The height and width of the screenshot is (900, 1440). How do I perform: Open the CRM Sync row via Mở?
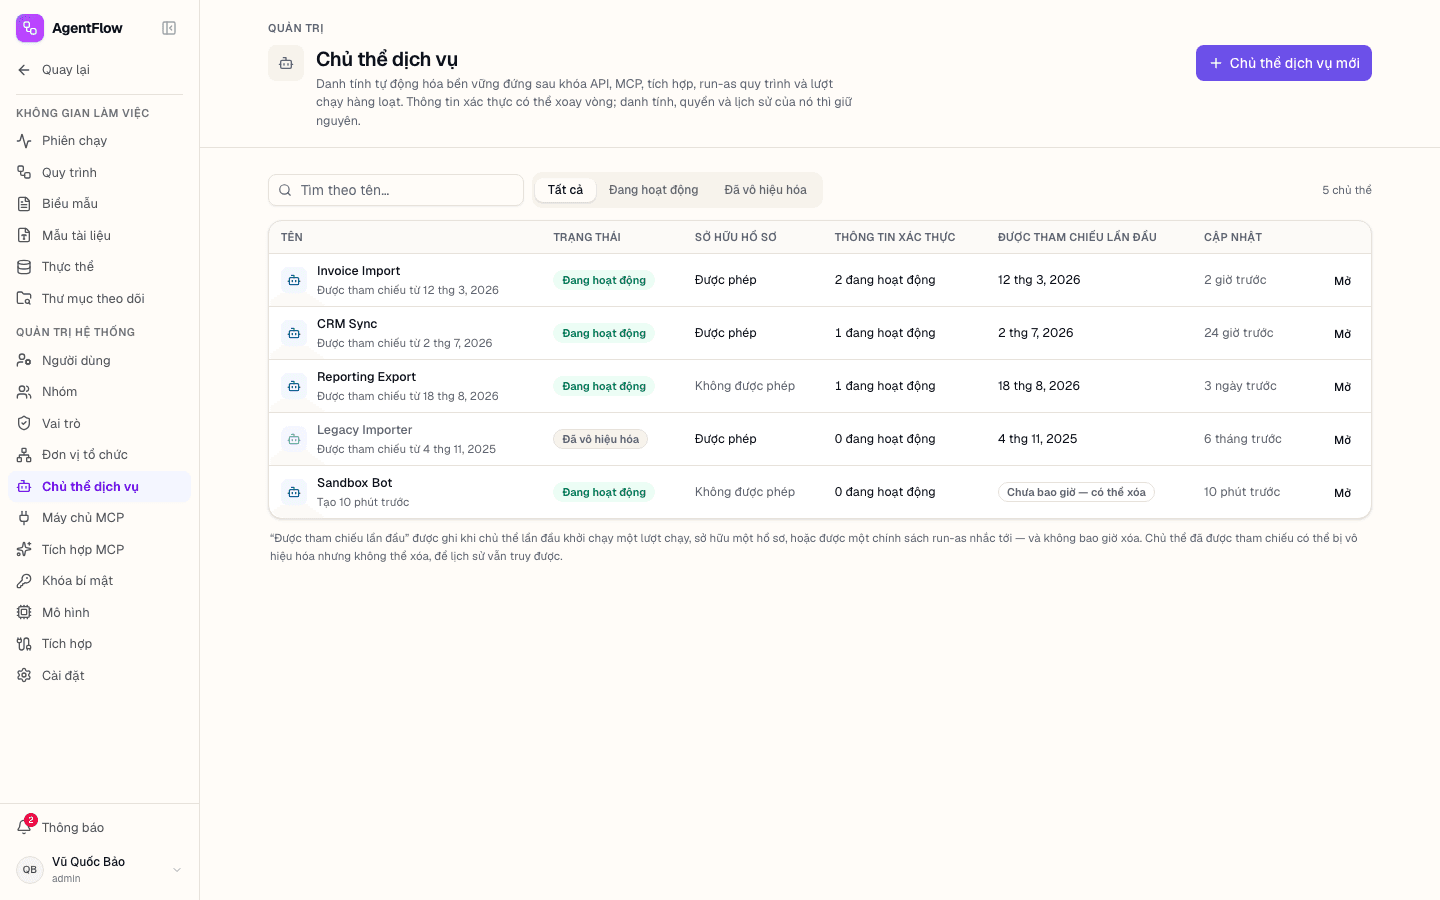(x=1343, y=334)
